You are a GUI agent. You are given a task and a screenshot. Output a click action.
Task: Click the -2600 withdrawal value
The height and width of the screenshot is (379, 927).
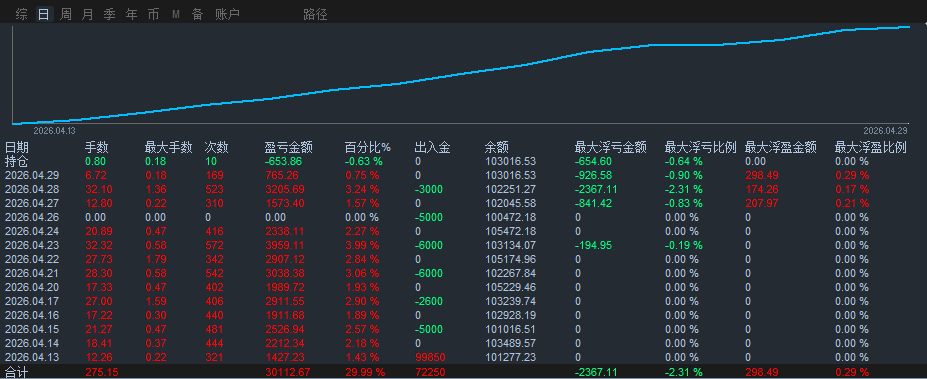[429, 302]
